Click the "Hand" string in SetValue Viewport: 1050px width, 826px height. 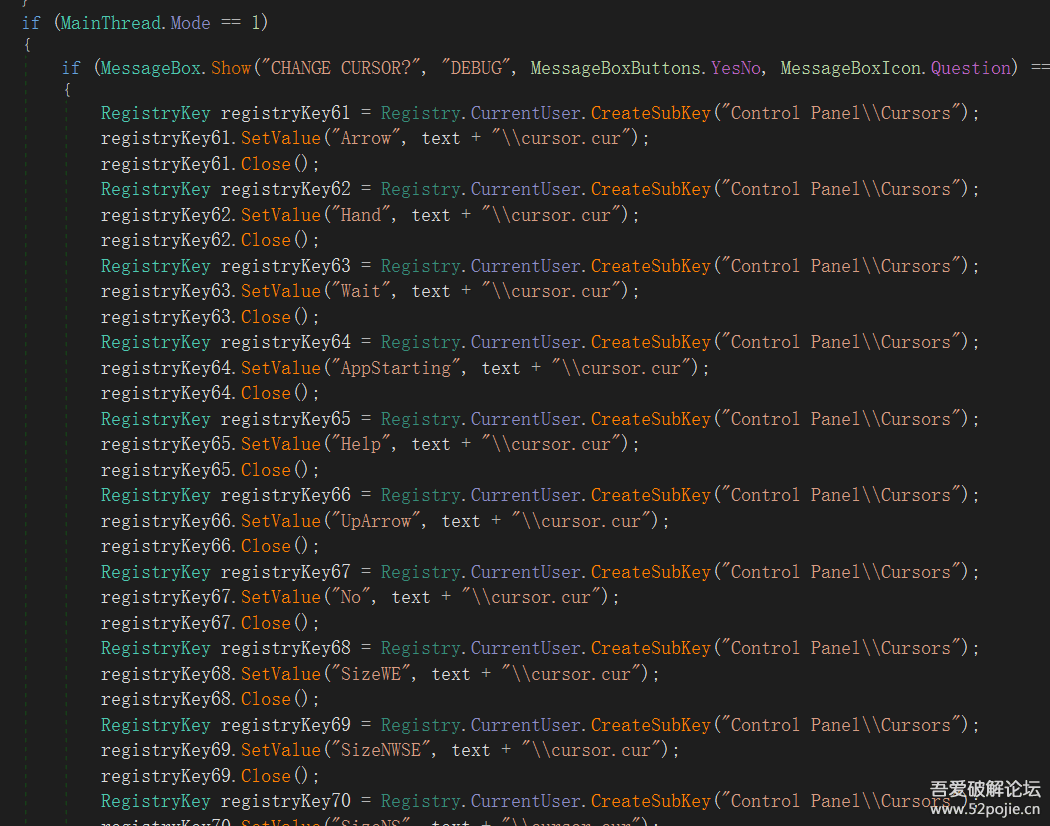tap(361, 215)
